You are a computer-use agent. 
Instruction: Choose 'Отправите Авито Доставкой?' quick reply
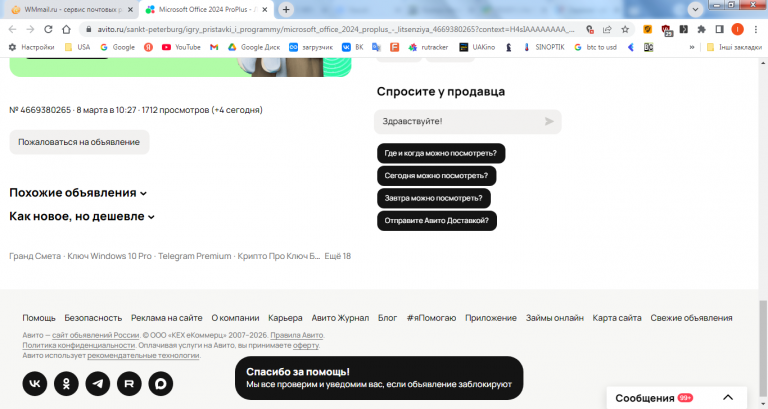(x=437, y=220)
